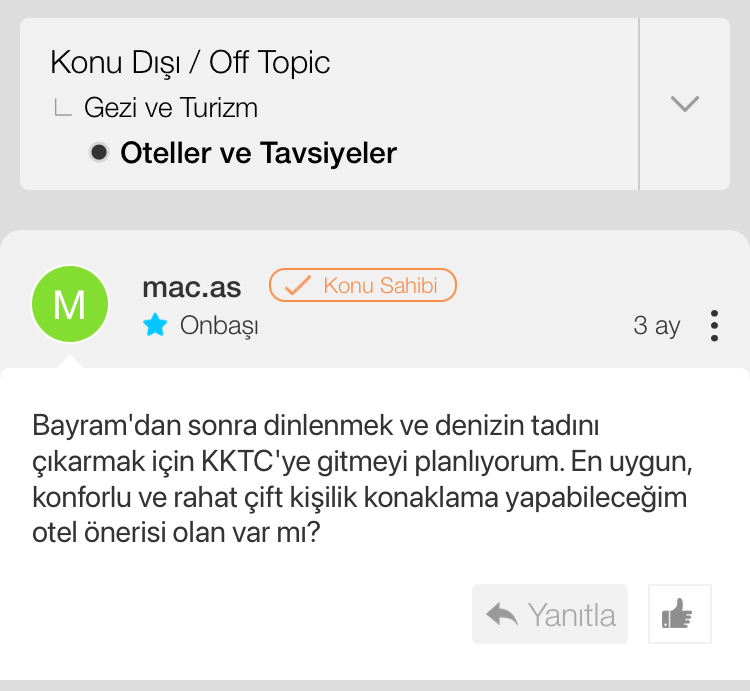Expand the forum category chevron dropdown
This screenshot has width=750, height=691.
(x=684, y=104)
